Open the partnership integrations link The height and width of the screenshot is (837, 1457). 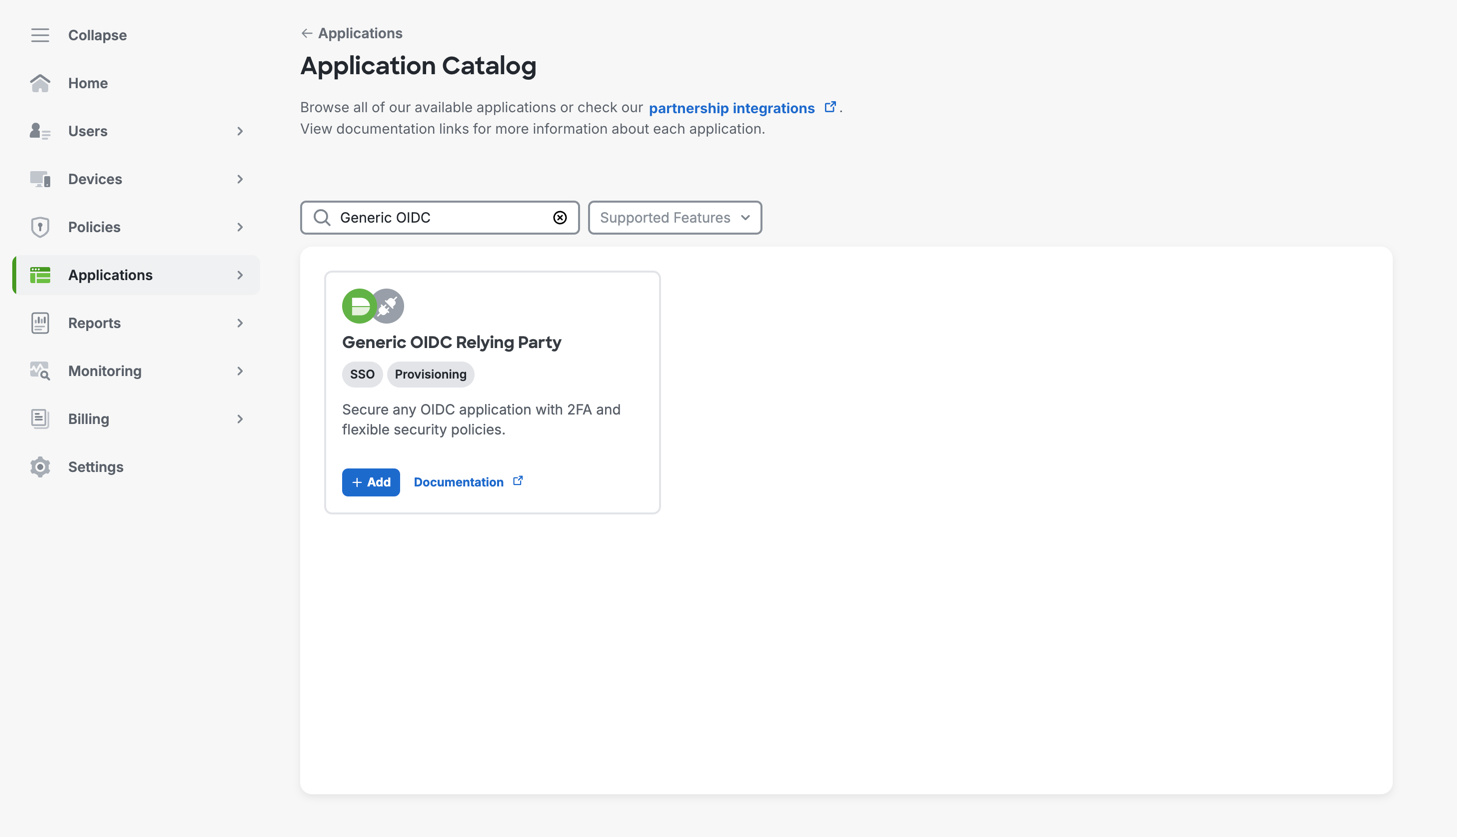click(732, 108)
